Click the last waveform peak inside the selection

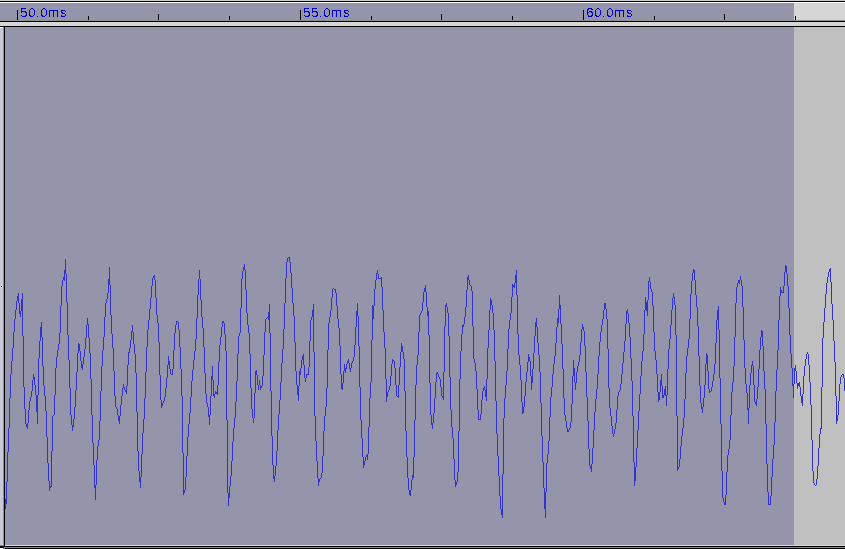click(x=786, y=267)
